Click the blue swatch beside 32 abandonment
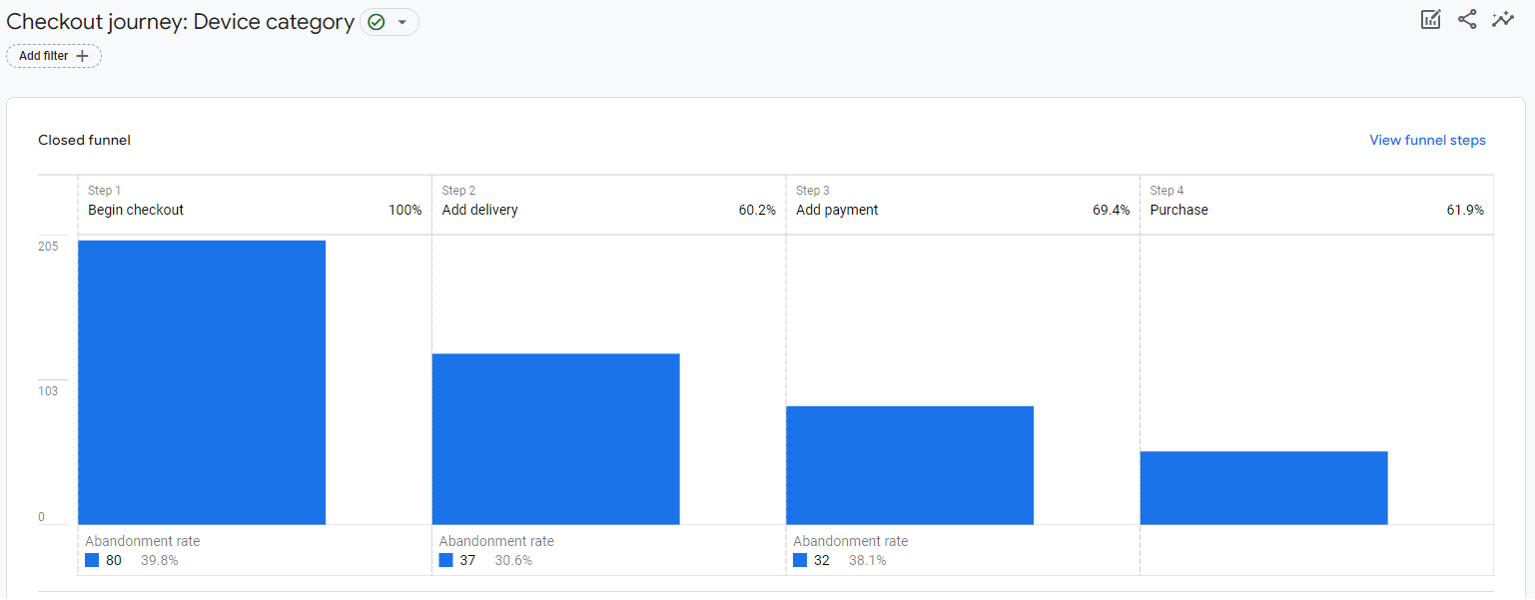The height and width of the screenshot is (600, 1535). click(x=800, y=560)
